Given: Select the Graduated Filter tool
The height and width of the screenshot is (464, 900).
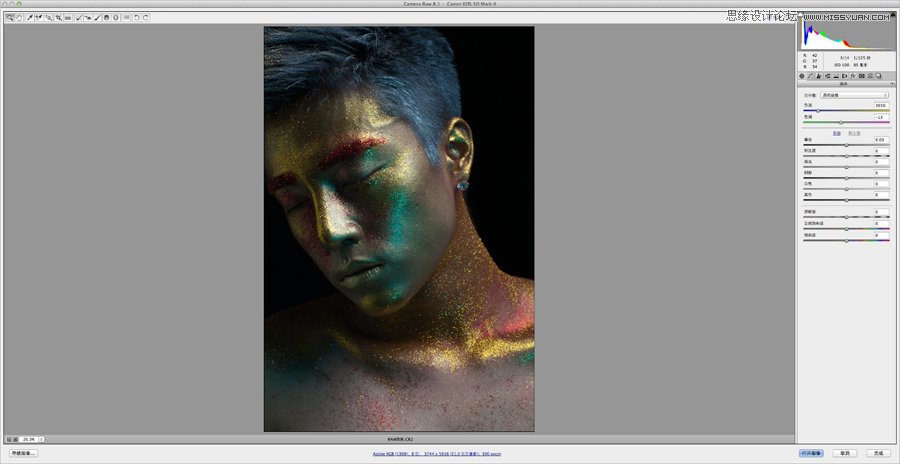Looking at the screenshot, I should [x=106, y=17].
